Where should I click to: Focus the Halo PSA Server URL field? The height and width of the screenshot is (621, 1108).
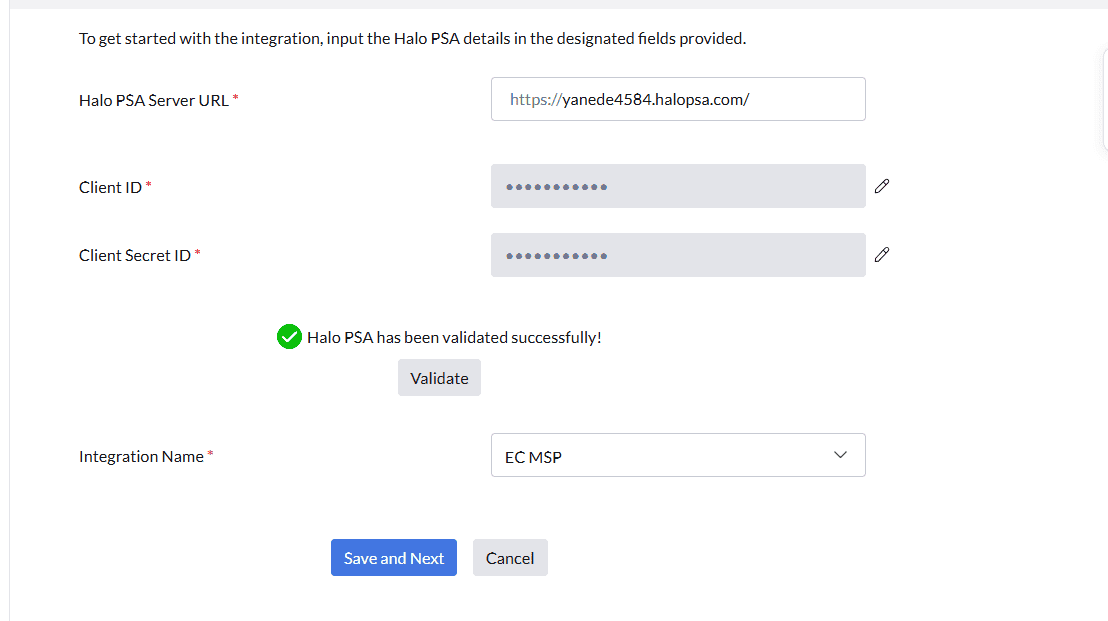[677, 100]
